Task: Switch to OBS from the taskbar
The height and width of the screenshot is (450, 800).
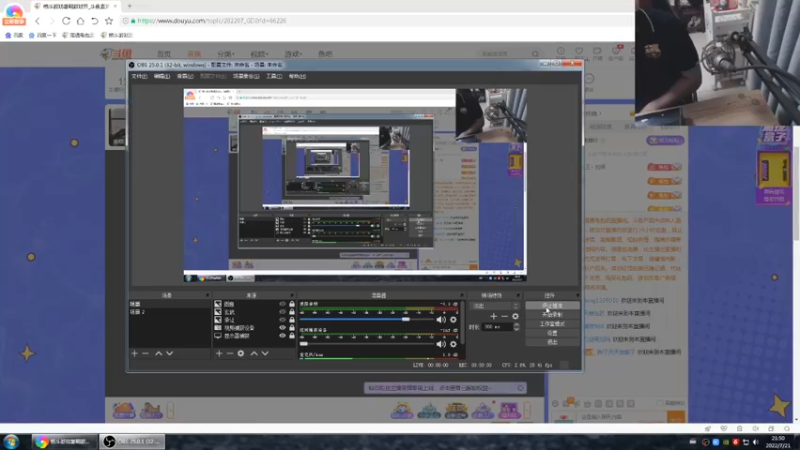Action: pos(133,441)
